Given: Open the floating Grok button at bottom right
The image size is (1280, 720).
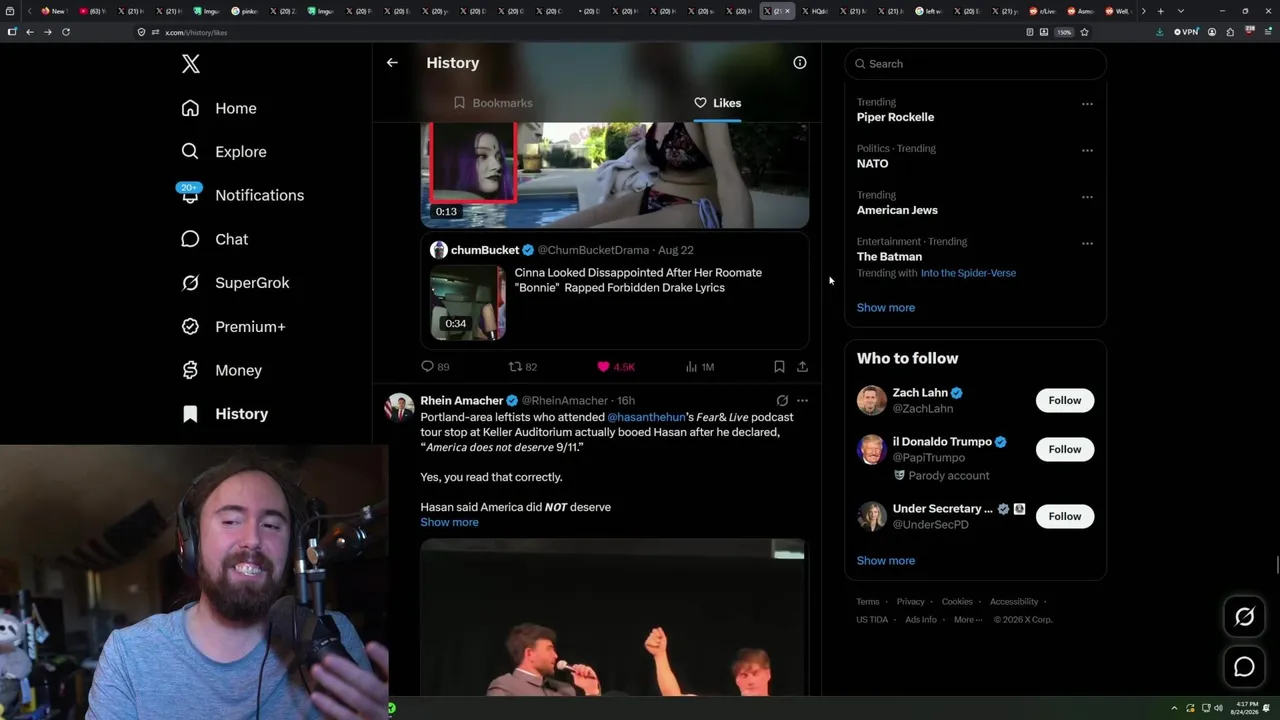Looking at the screenshot, I should 1245,617.
